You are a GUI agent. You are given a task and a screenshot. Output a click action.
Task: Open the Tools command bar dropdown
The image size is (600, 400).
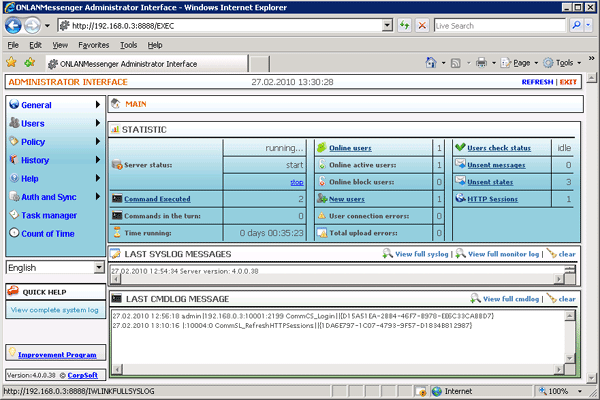click(579, 63)
